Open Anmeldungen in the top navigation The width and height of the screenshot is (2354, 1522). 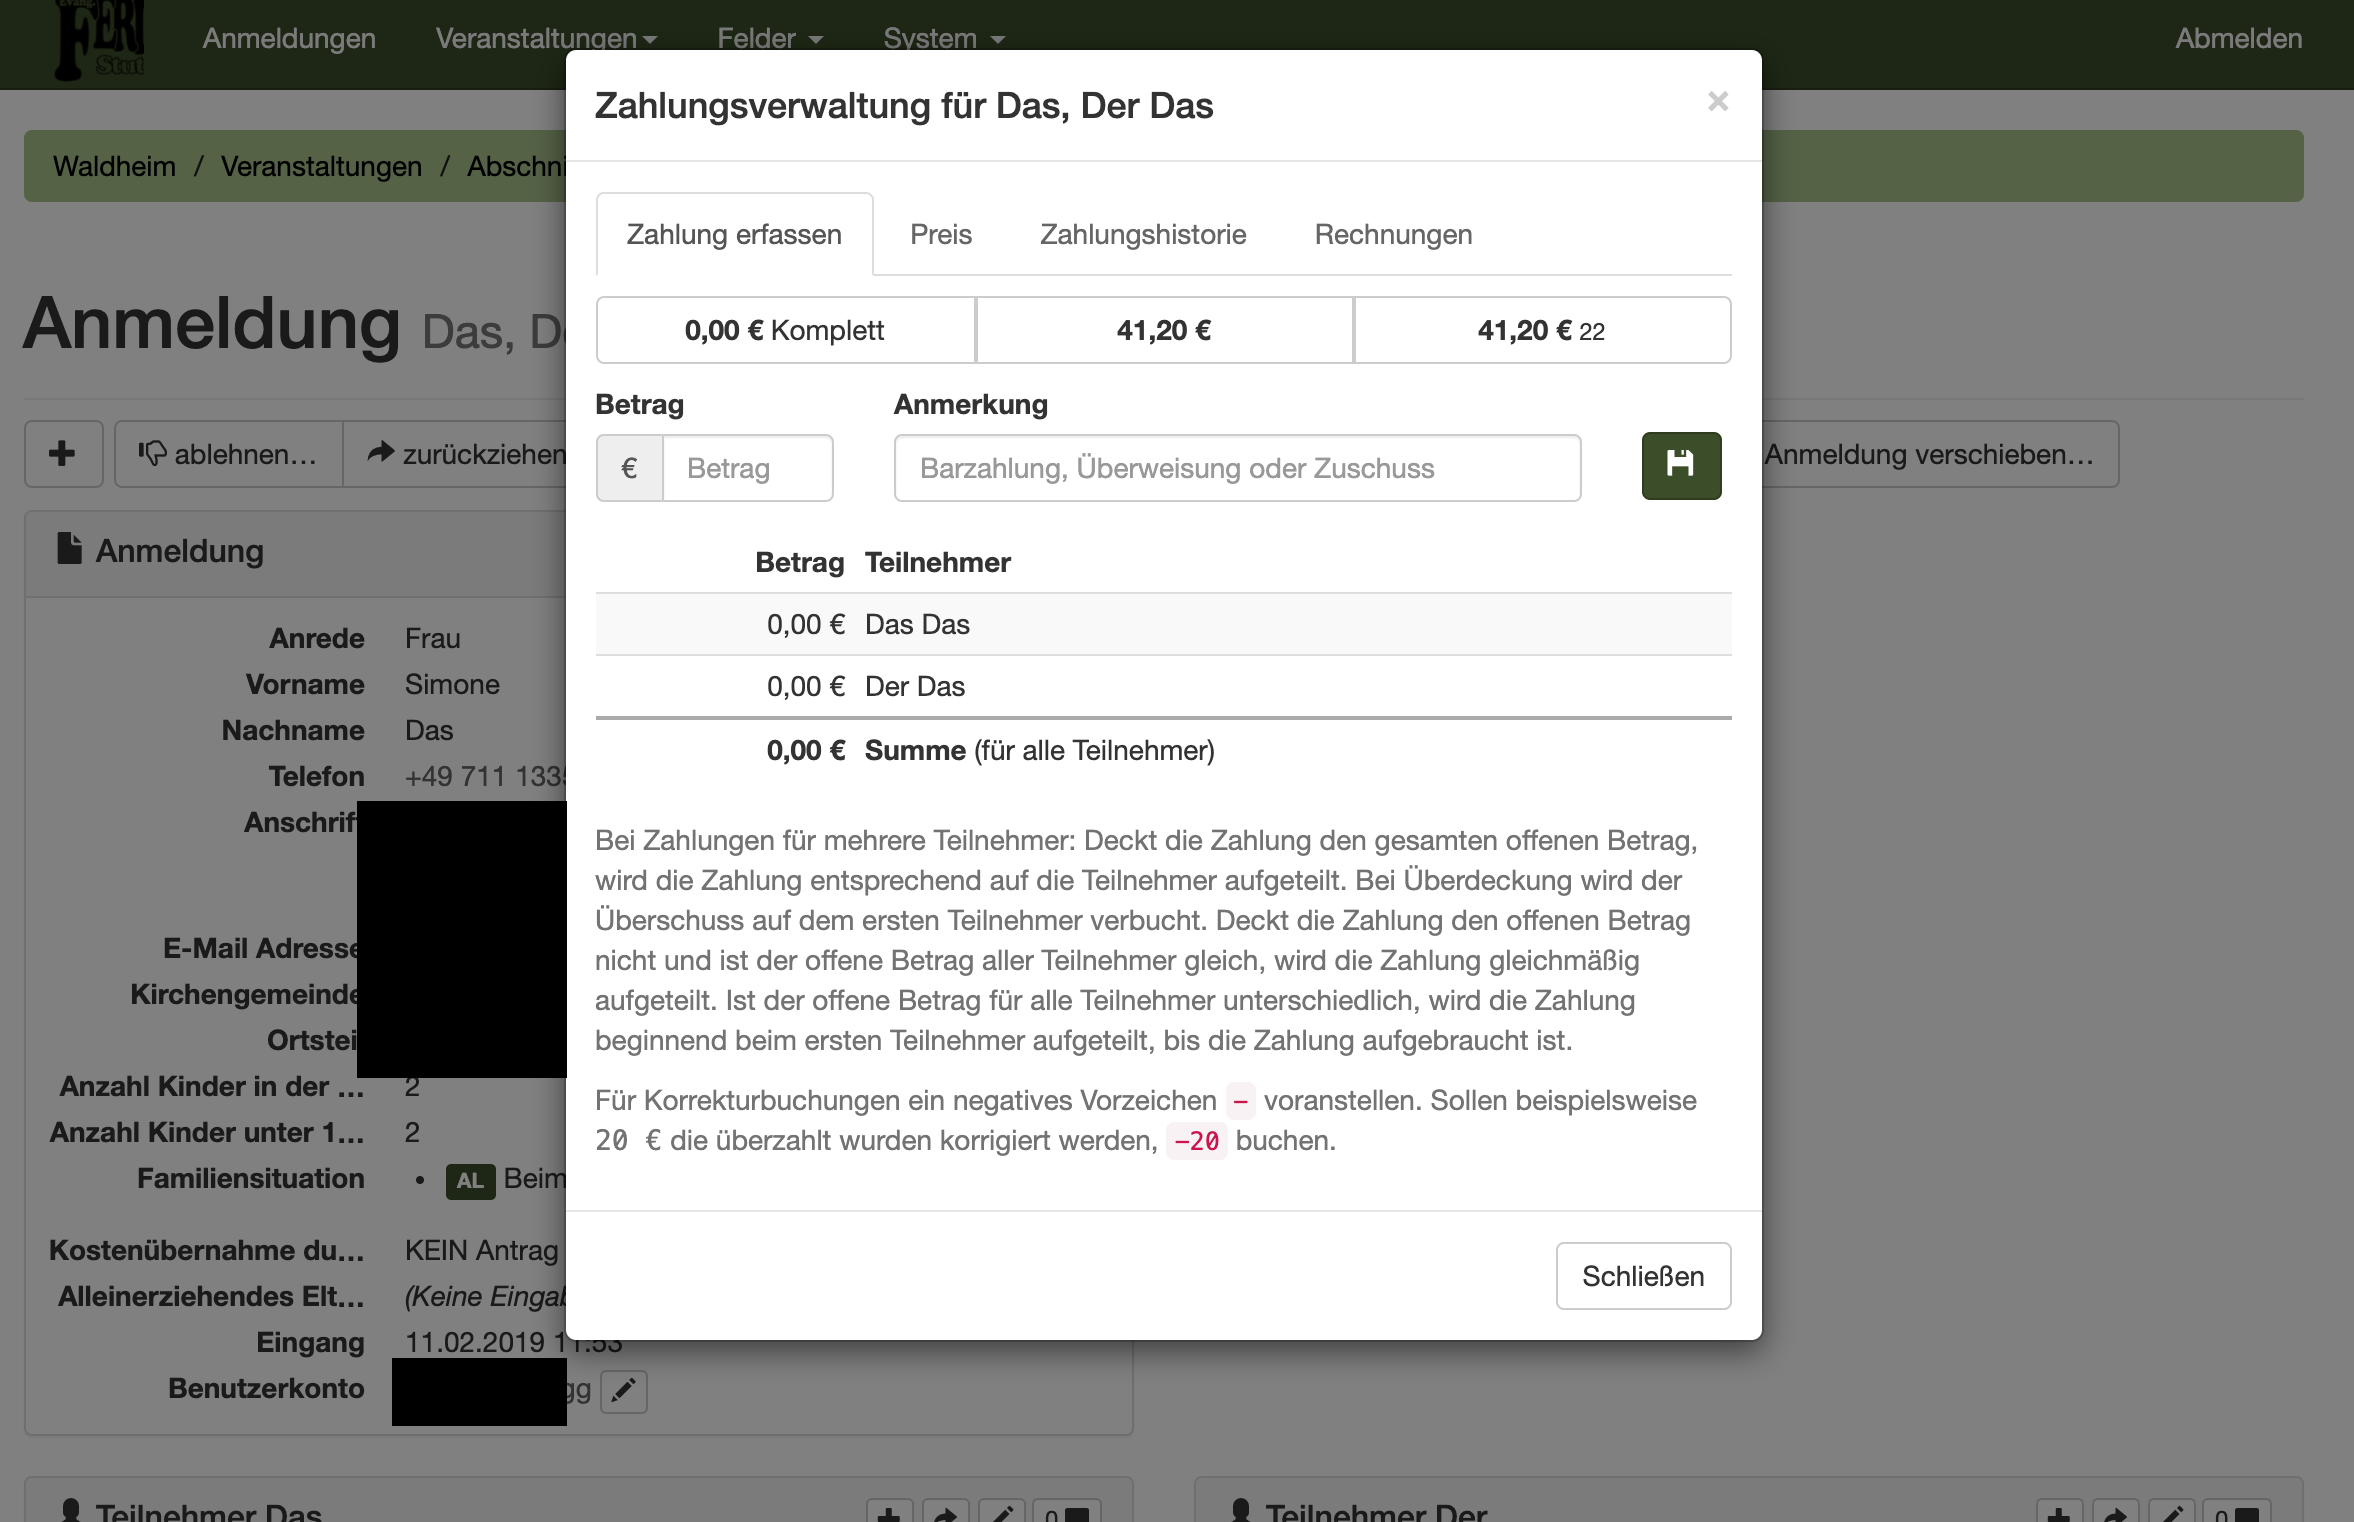pyautogui.click(x=289, y=39)
